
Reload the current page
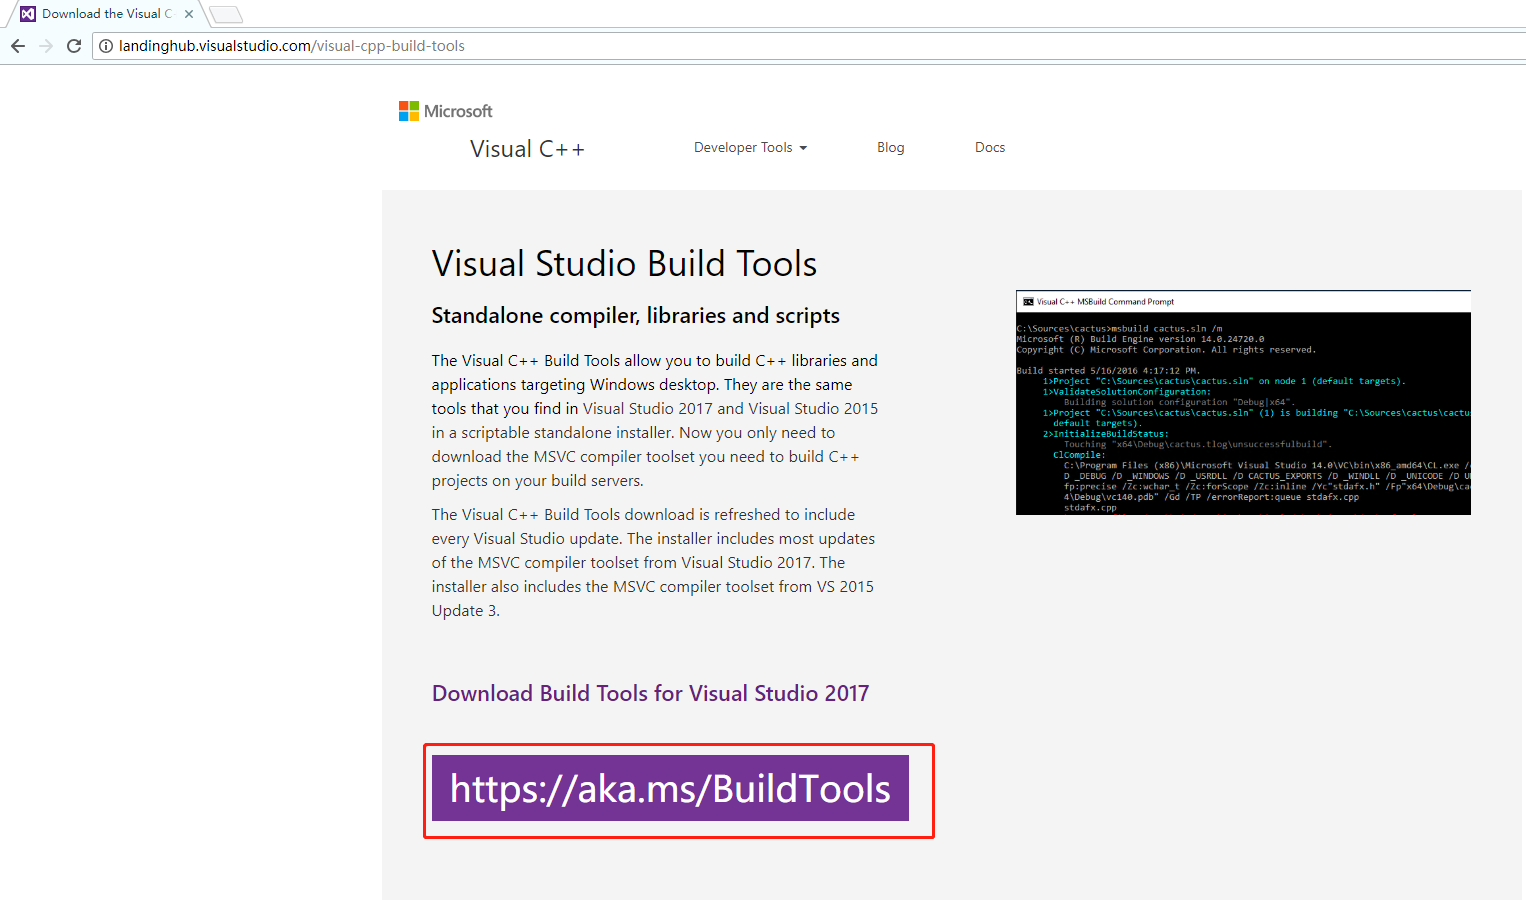pos(74,46)
